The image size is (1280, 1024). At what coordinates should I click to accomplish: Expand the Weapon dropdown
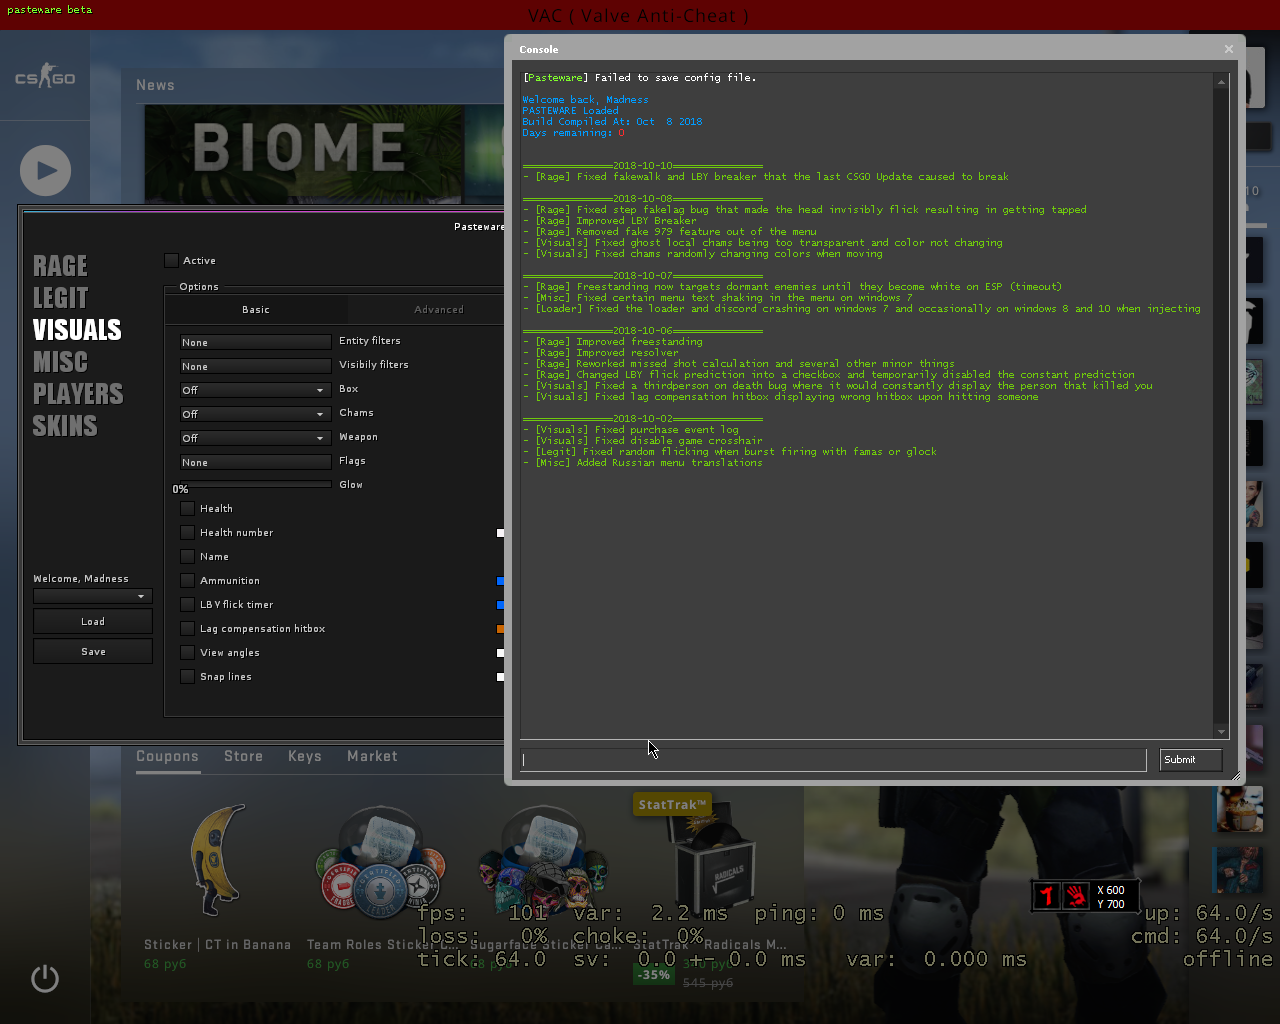[255, 438]
